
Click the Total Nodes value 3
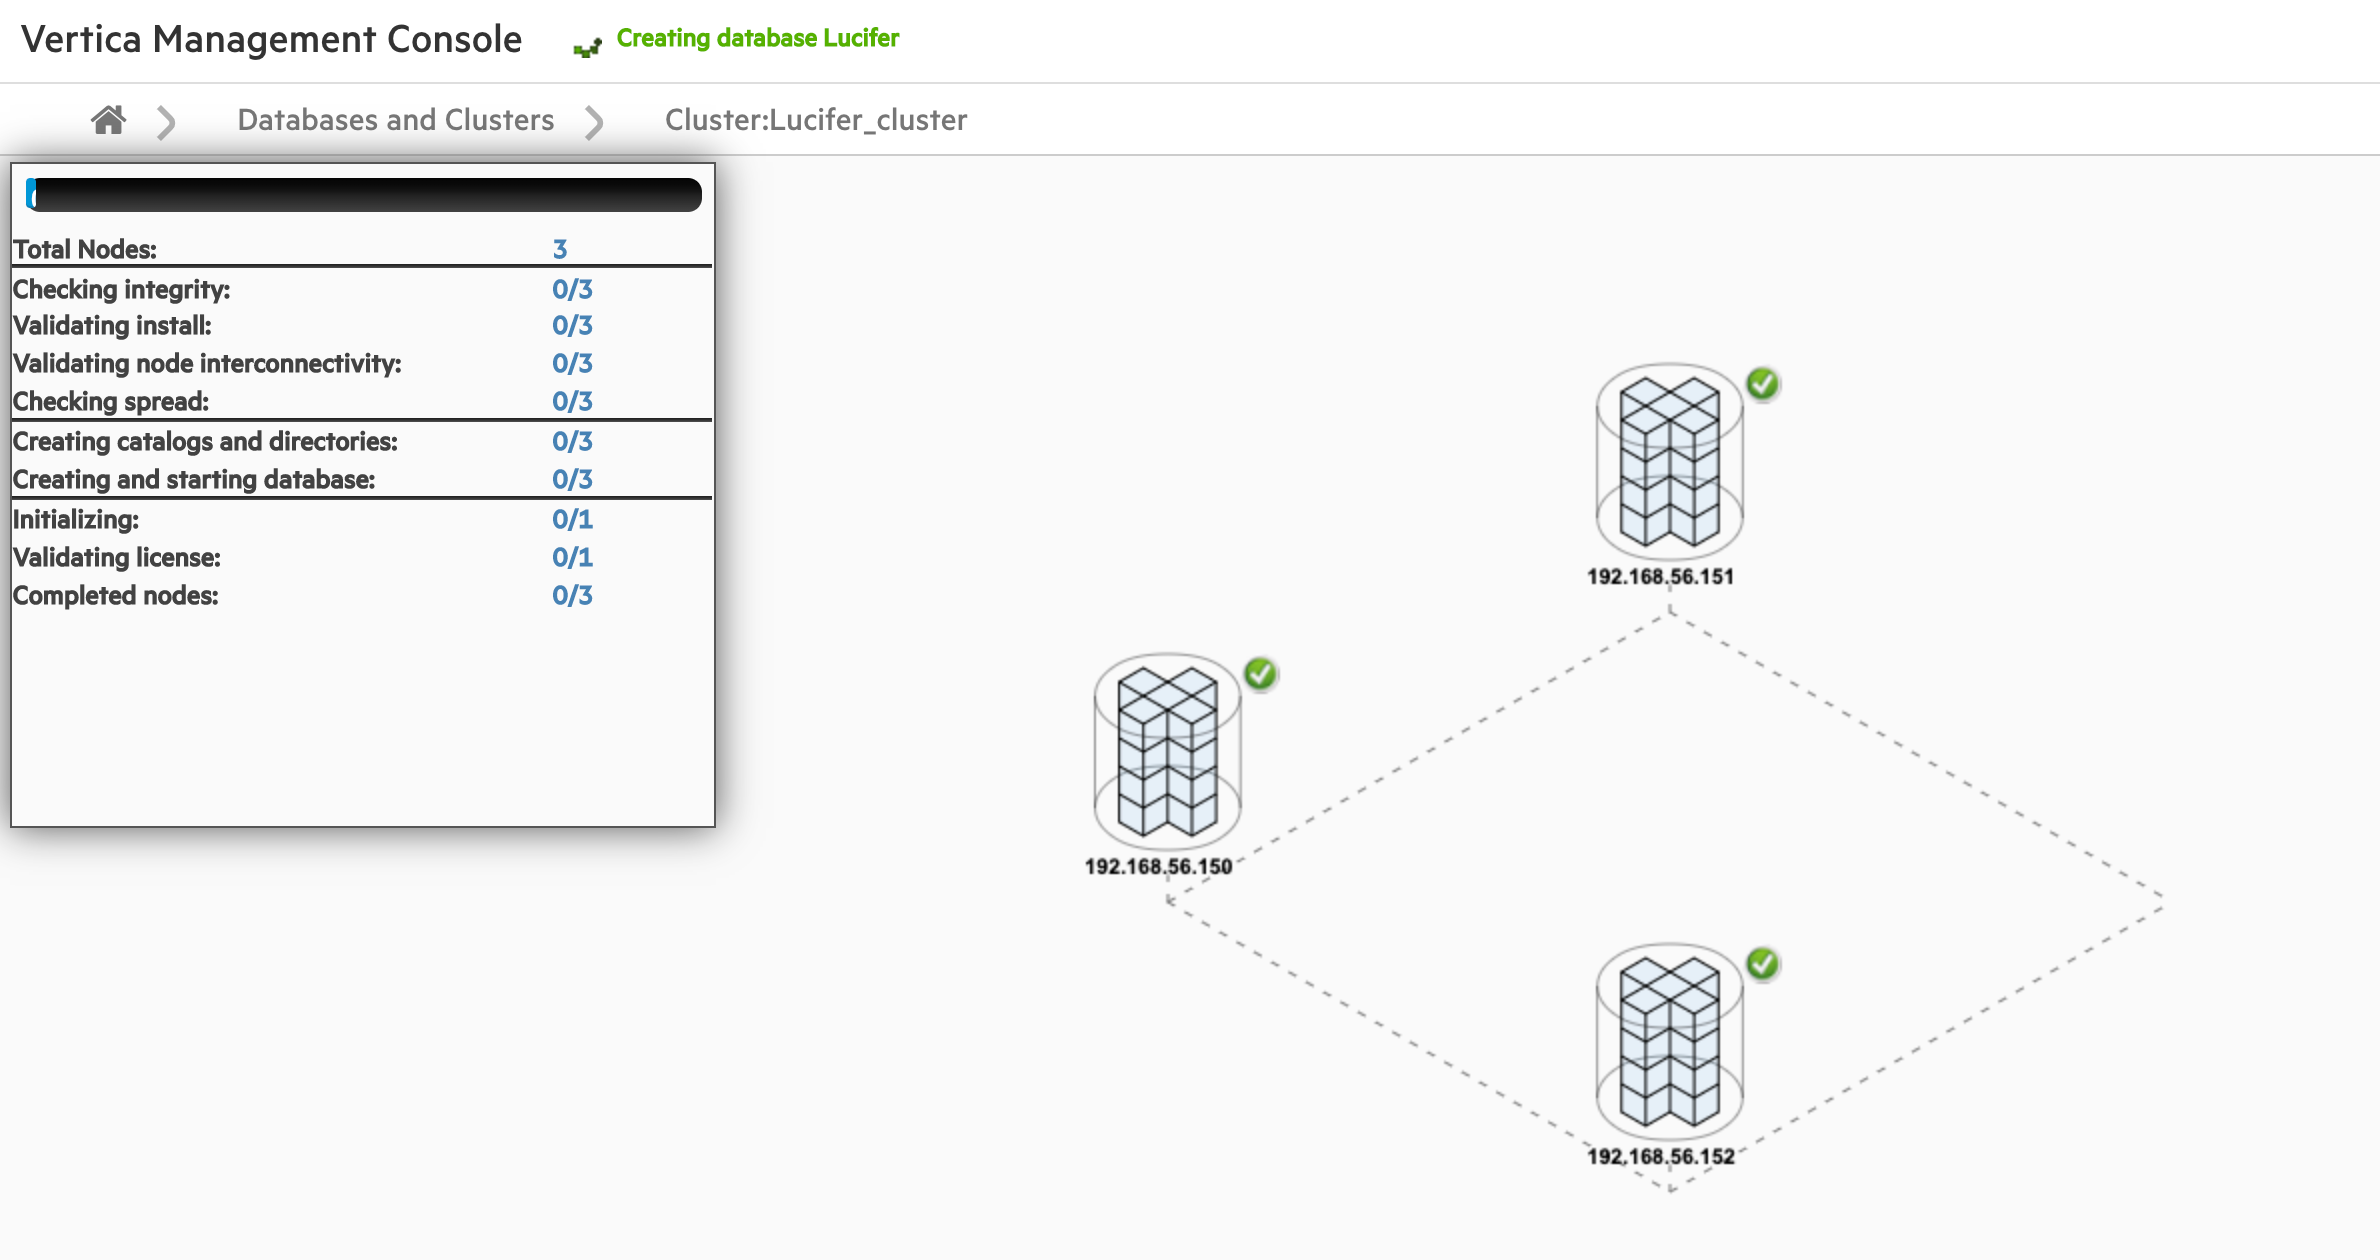click(560, 249)
